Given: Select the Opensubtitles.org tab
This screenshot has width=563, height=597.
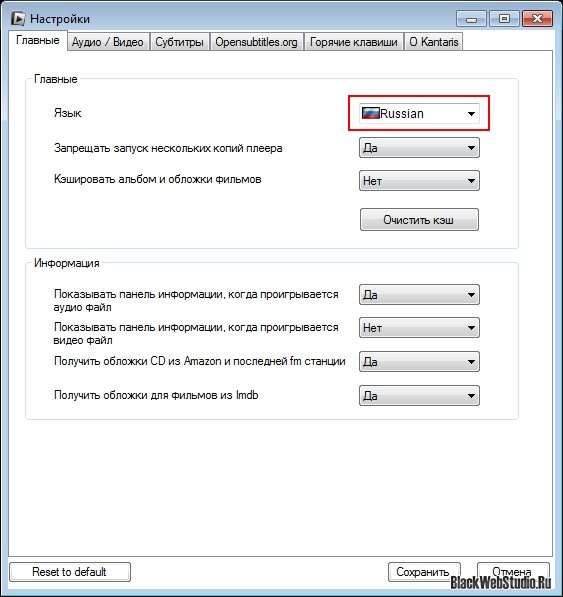Looking at the screenshot, I should click(x=257, y=42).
